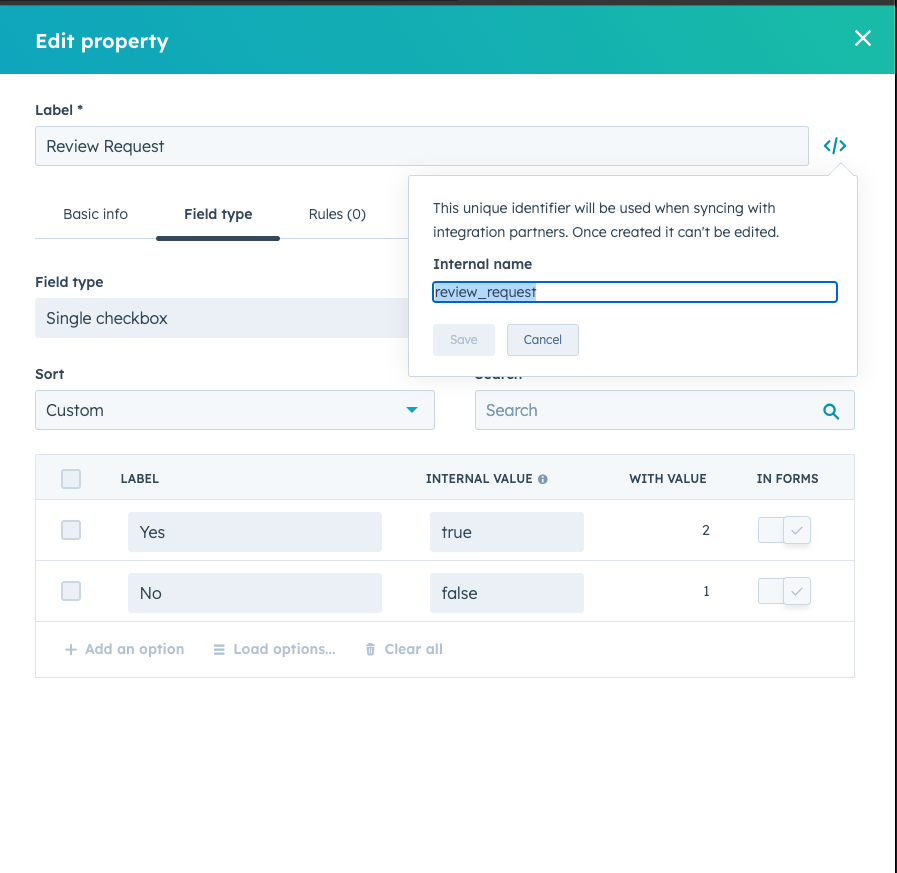The width and height of the screenshot is (897, 873).
Task: Open the Sort dropdown set to Custom
Action: pos(235,410)
